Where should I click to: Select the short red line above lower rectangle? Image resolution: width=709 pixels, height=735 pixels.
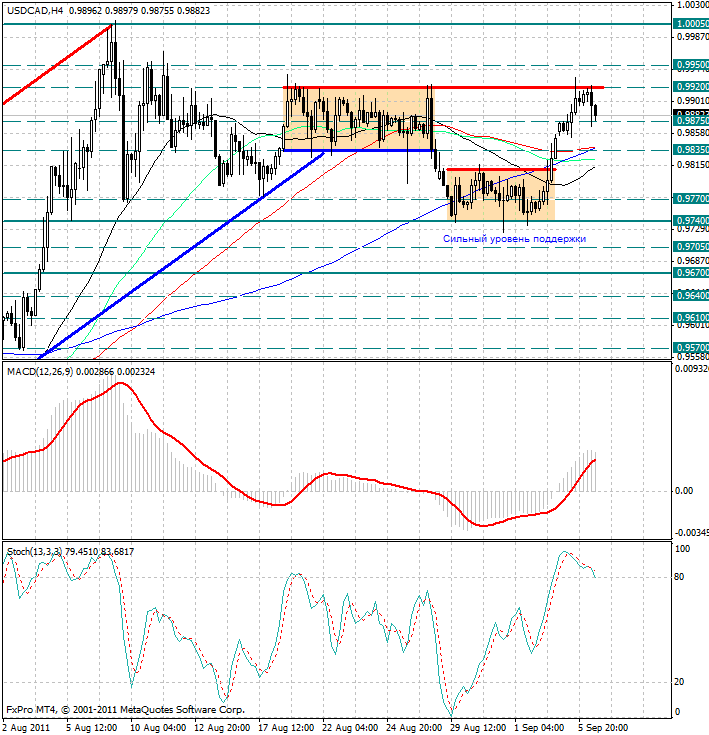click(501, 169)
